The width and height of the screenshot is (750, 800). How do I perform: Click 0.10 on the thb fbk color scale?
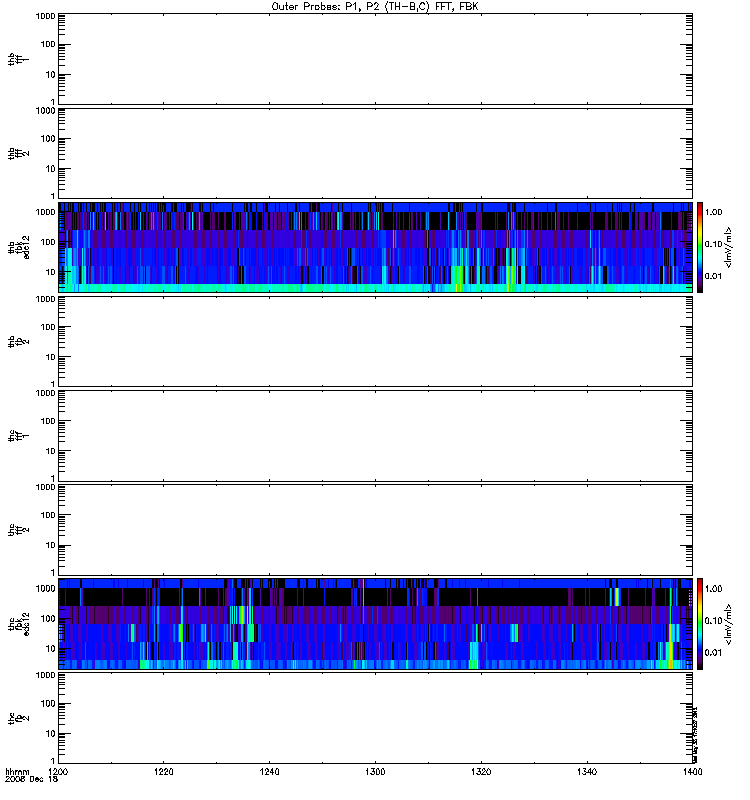coord(713,244)
